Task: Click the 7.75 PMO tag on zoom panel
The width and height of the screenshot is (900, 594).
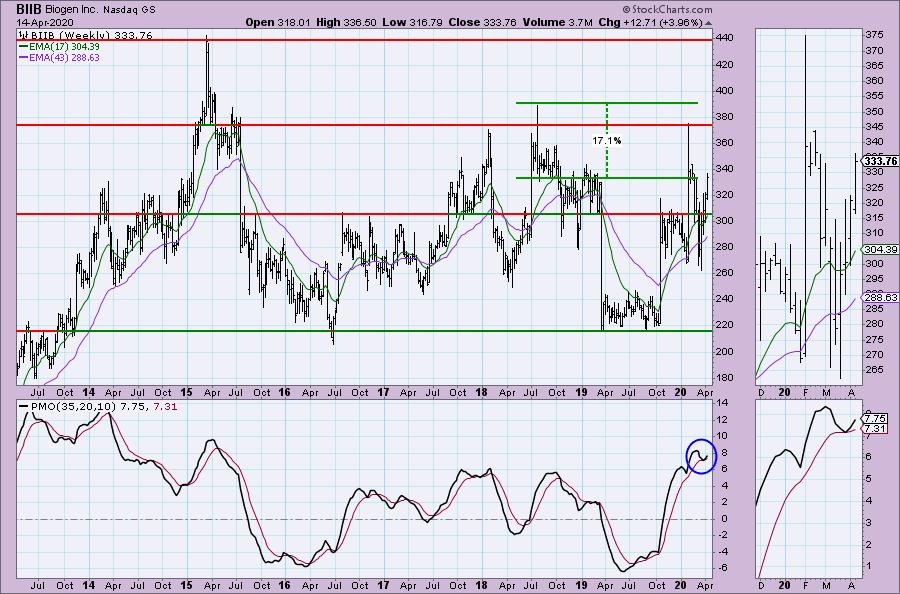Action: [876, 419]
